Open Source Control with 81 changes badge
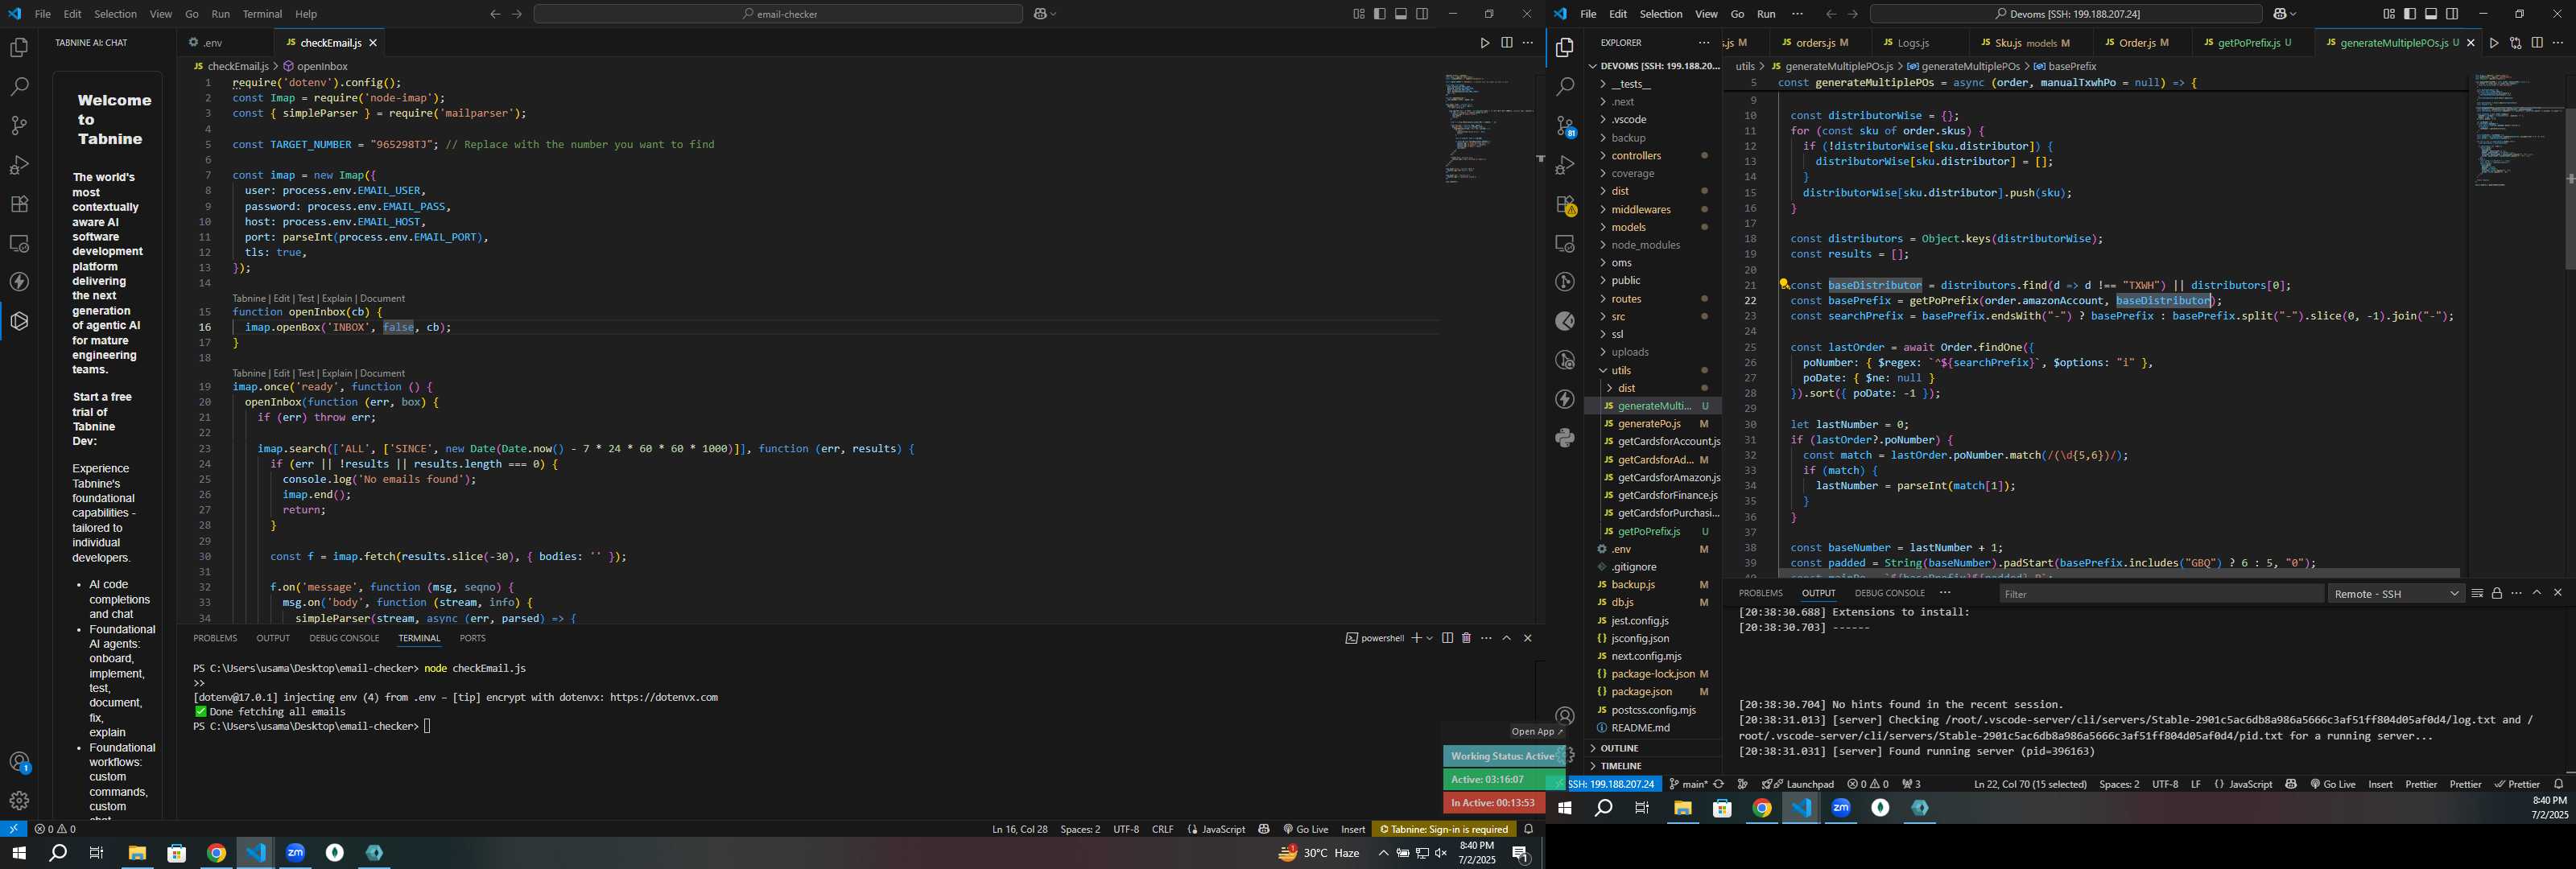 tap(1565, 126)
